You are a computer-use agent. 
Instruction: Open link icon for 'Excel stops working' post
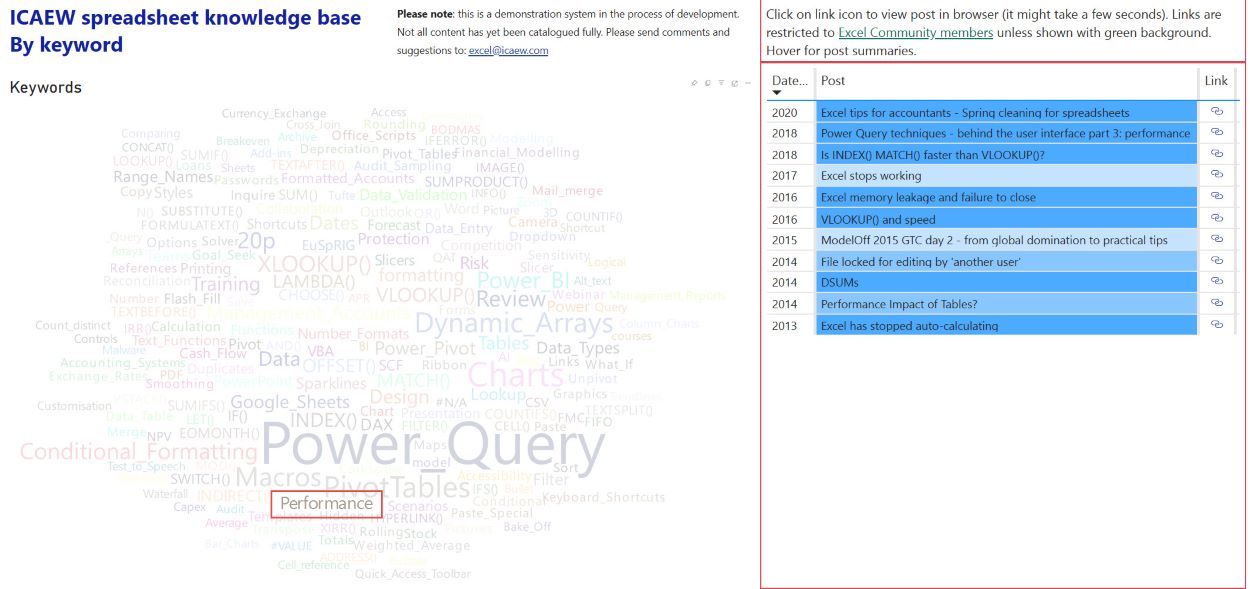tap(1216, 175)
